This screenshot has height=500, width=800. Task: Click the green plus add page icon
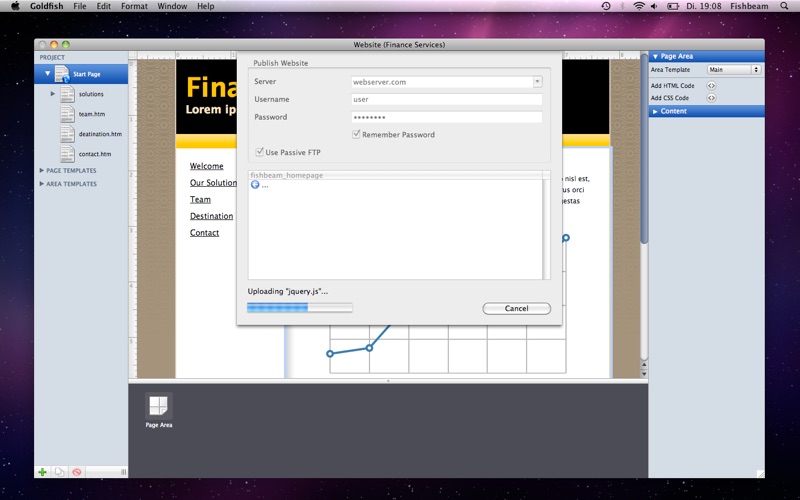[x=42, y=472]
